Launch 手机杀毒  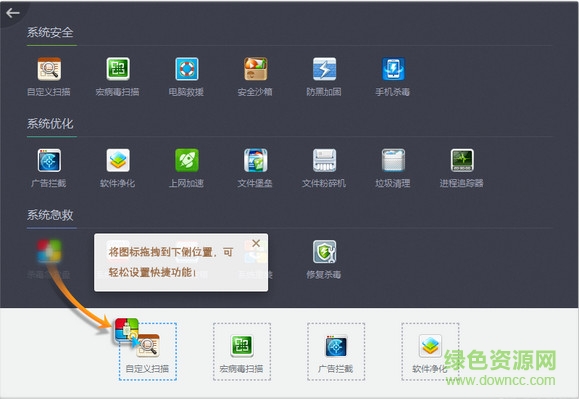[x=393, y=76]
